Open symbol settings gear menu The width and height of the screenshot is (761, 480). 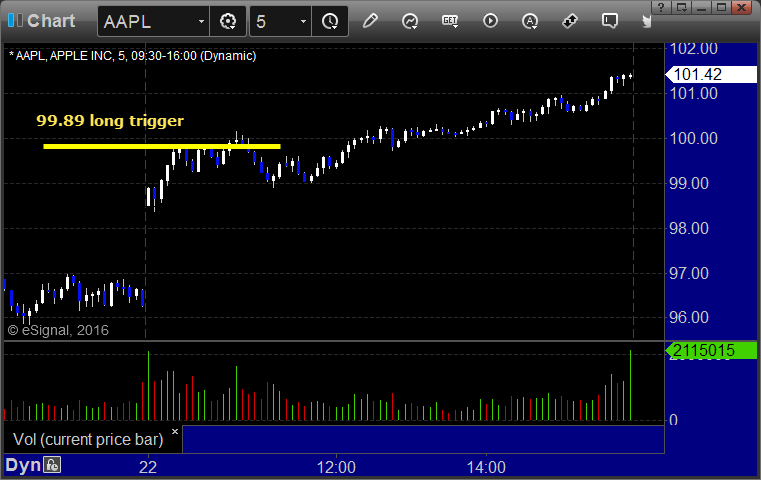tap(228, 21)
